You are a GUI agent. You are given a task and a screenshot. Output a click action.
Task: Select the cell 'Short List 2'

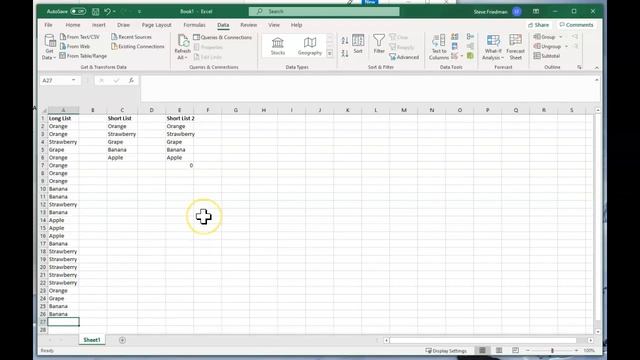pos(180,118)
